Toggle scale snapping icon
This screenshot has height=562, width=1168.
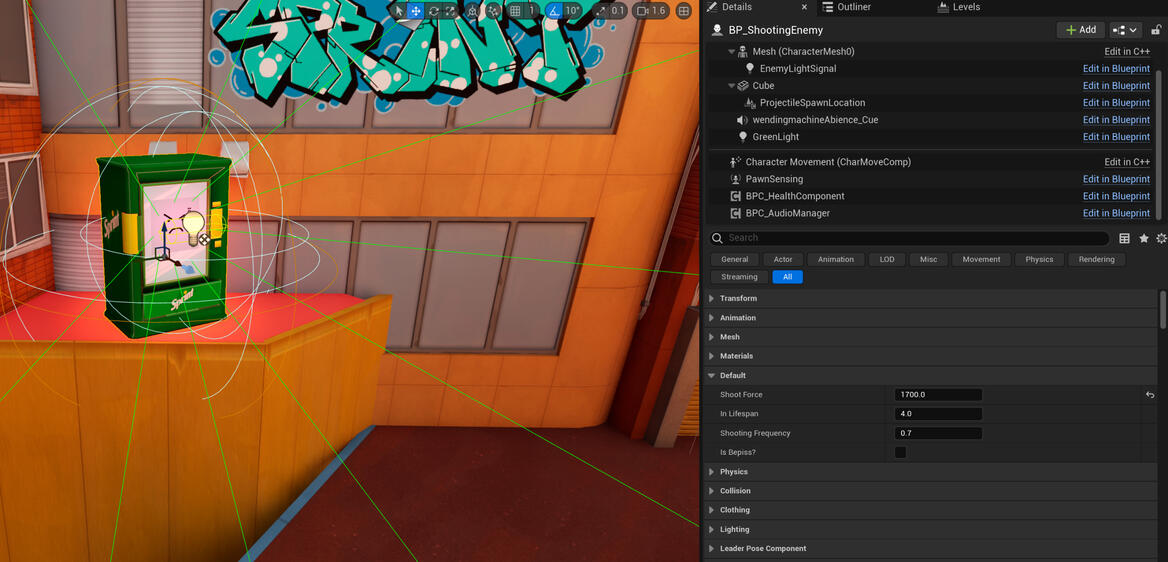pos(600,10)
